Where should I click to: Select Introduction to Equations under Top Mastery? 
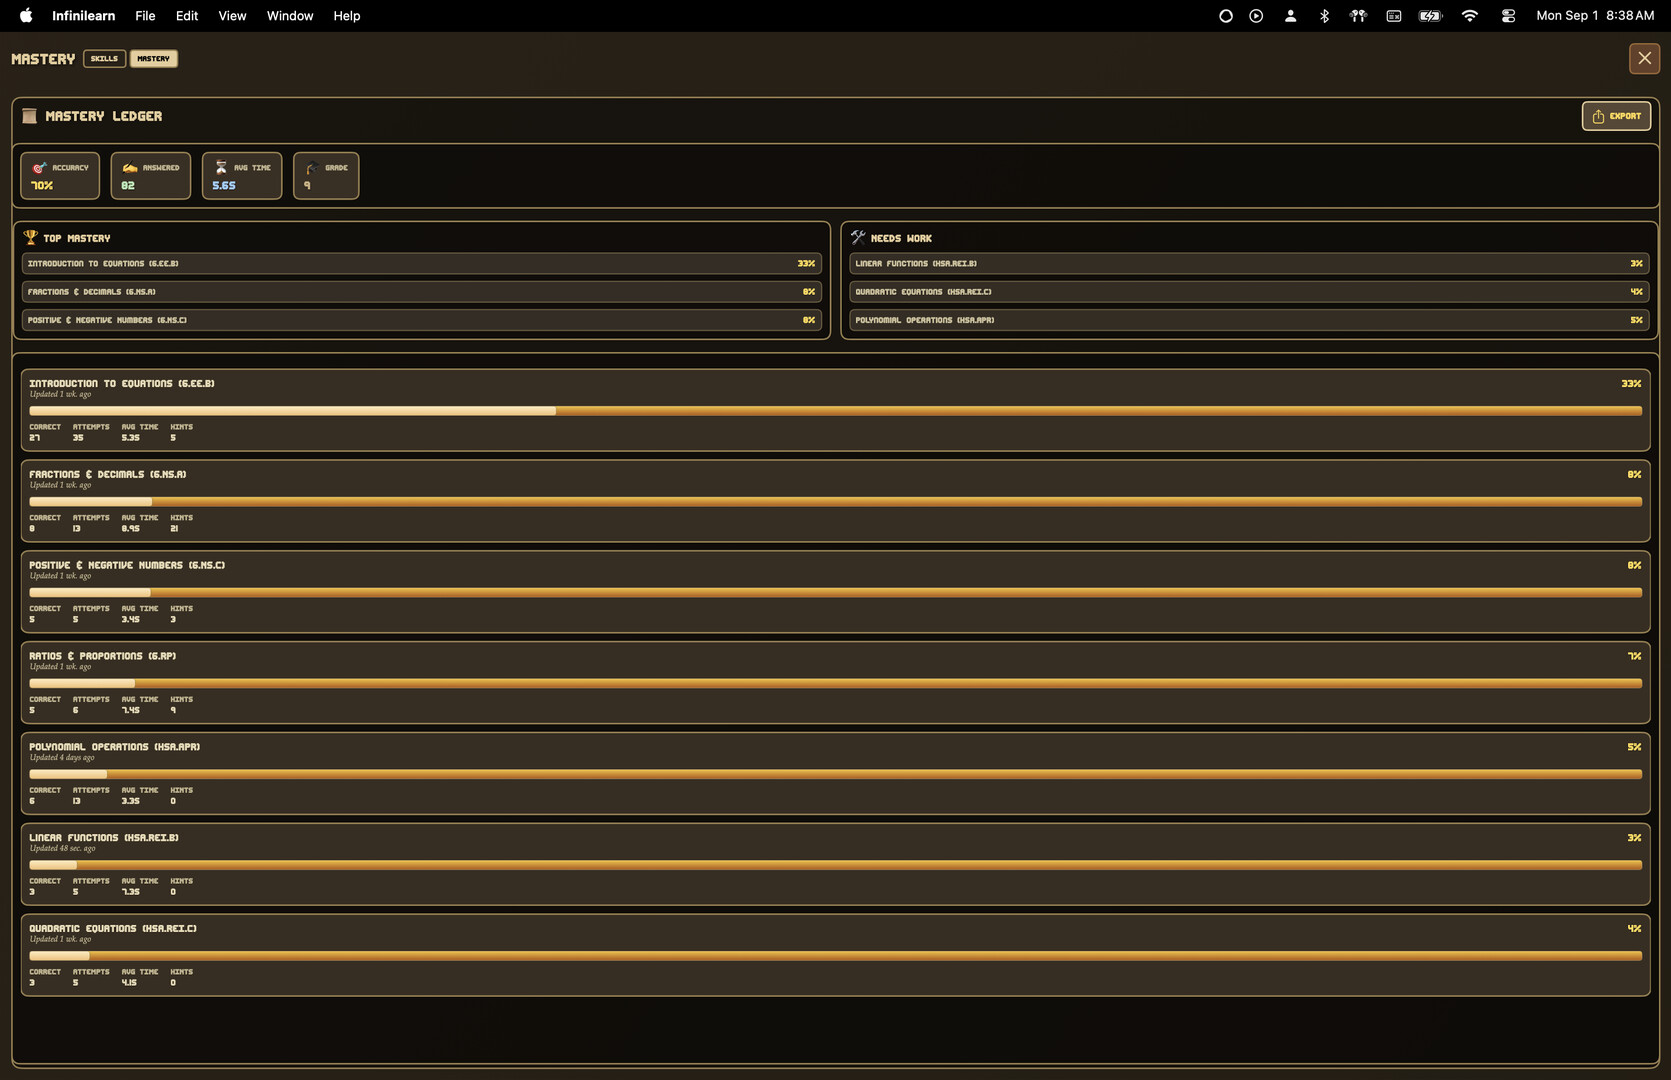click(x=420, y=263)
